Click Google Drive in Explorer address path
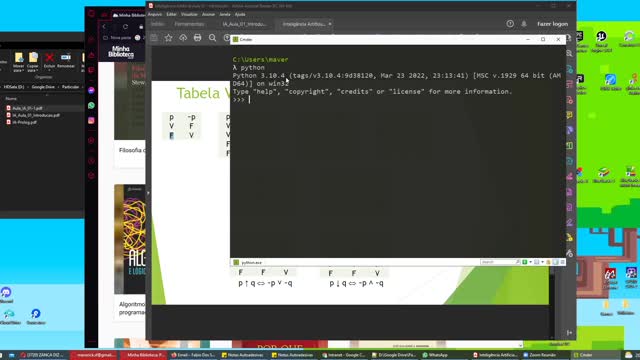Screen dimensions: 640x360 click(x=43, y=87)
